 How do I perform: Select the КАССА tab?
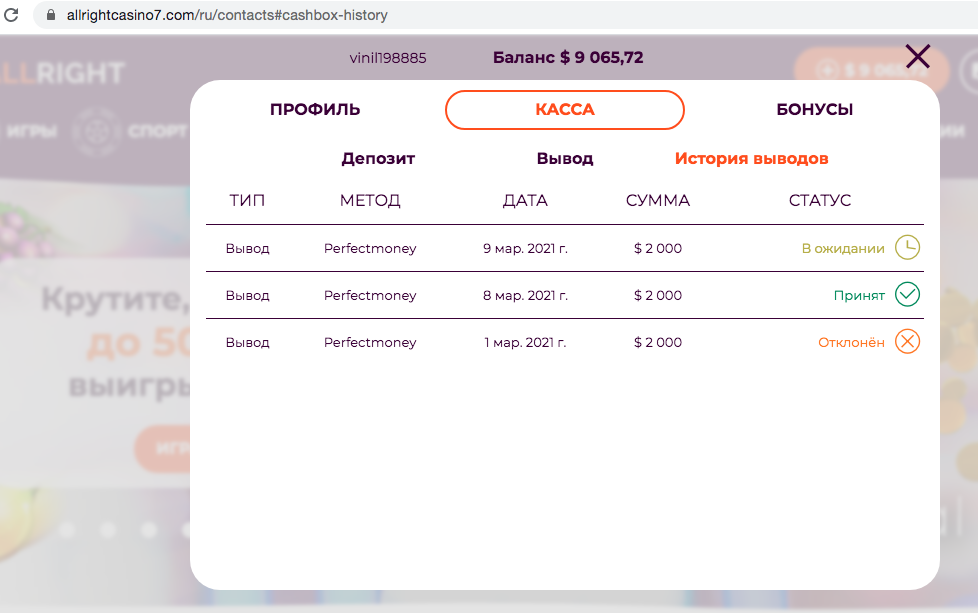point(564,110)
